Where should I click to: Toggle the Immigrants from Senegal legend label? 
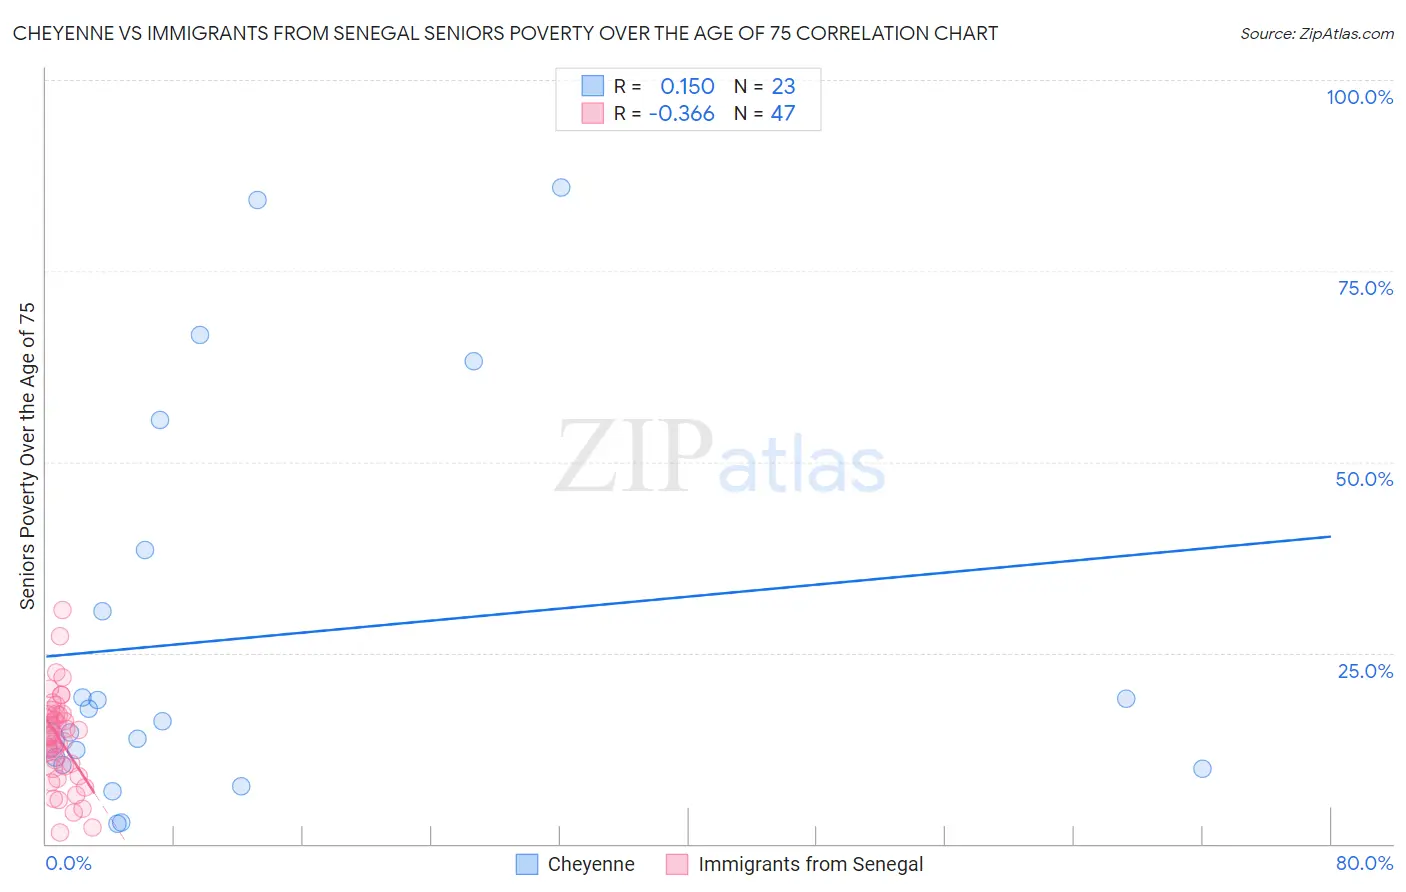(x=810, y=865)
